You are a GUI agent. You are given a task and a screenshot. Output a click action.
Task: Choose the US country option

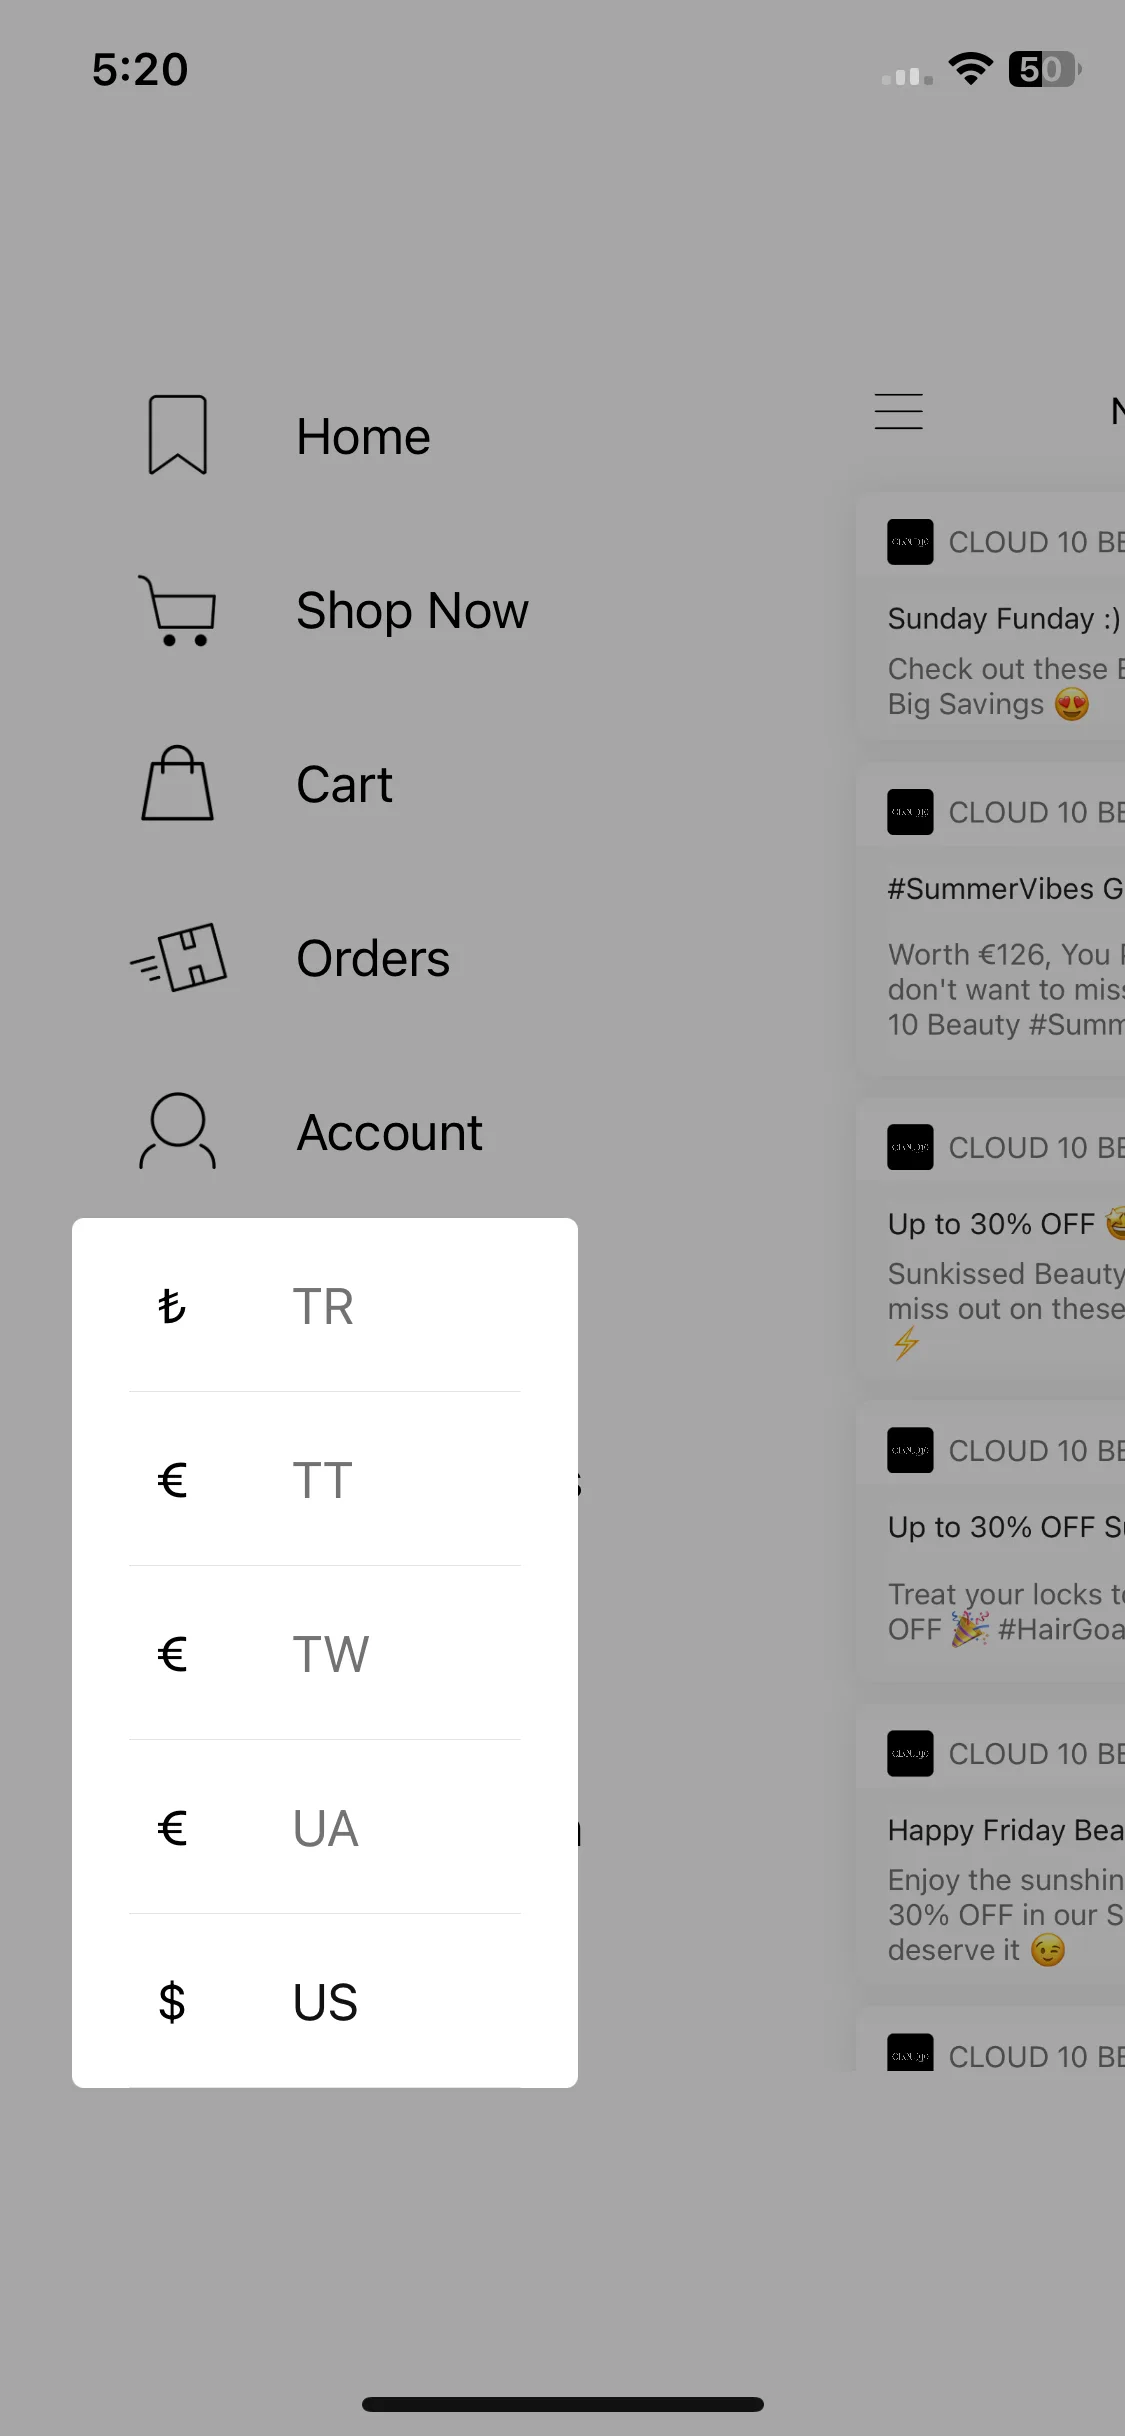[325, 2001]
